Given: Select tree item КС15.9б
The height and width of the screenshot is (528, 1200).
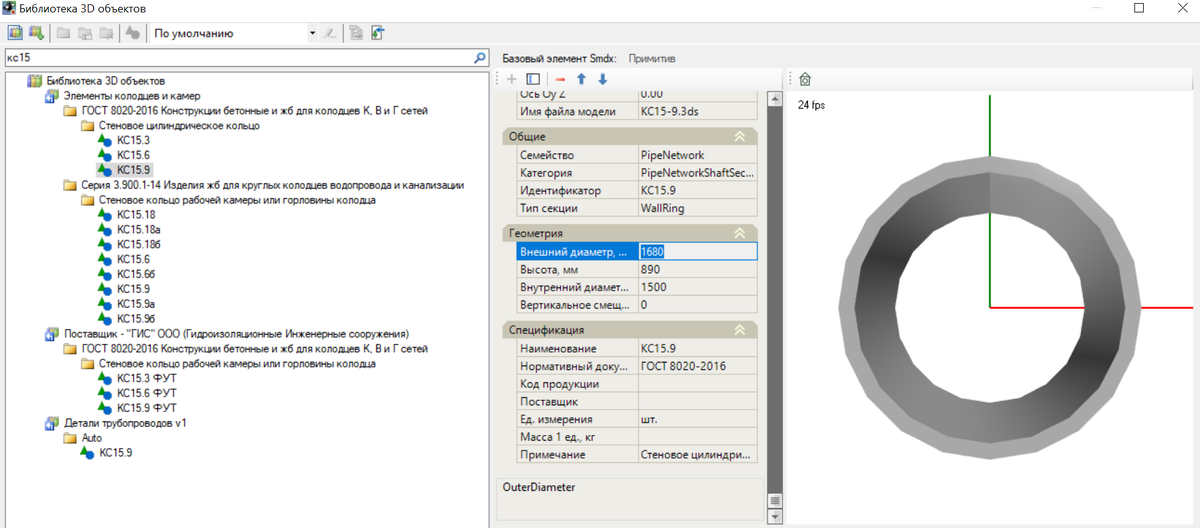Looking at the screenshot, I should [x=136, y=319].
